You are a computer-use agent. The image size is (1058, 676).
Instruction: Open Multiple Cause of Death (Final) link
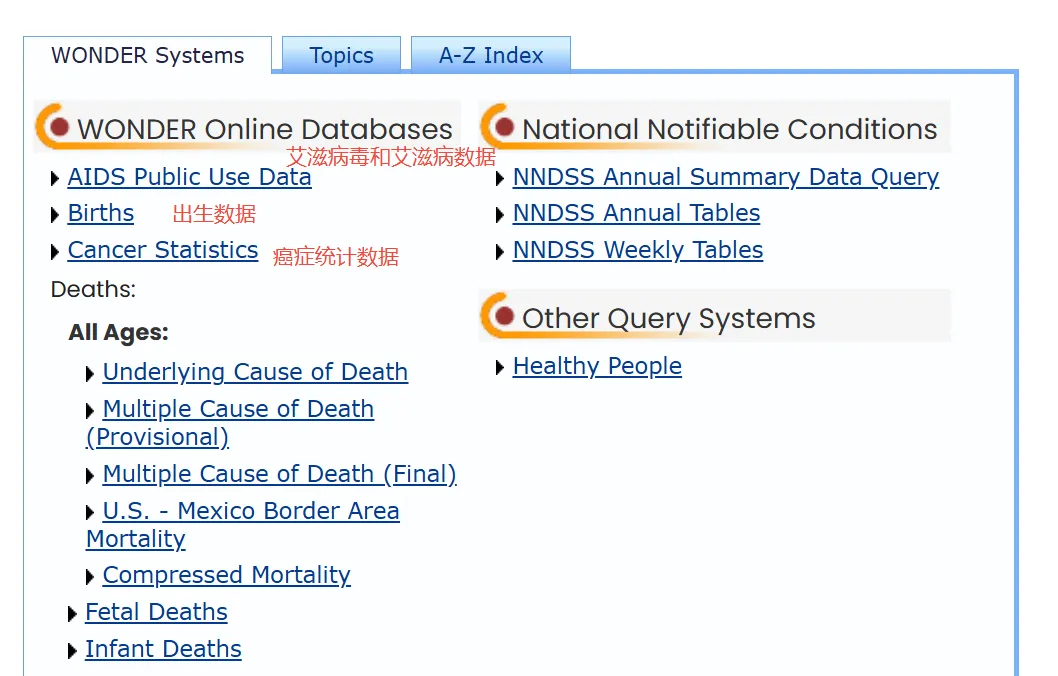[279, 474]
